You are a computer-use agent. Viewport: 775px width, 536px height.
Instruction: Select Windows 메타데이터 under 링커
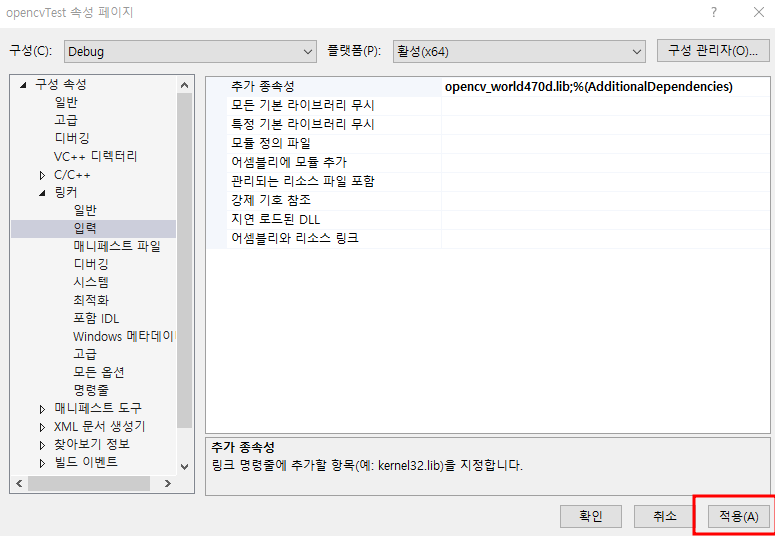[x=125, y=336]
